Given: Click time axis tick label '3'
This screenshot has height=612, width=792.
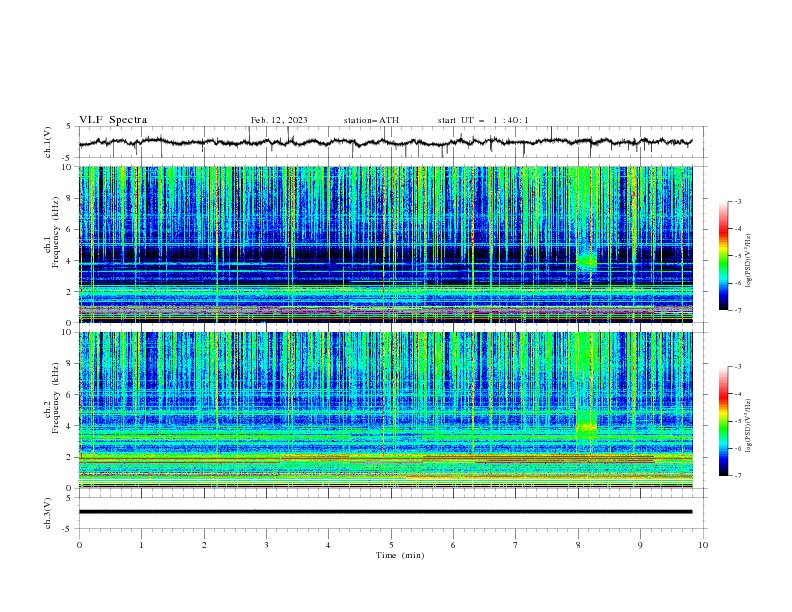Looking at the screenshot, I should (266, 545).
